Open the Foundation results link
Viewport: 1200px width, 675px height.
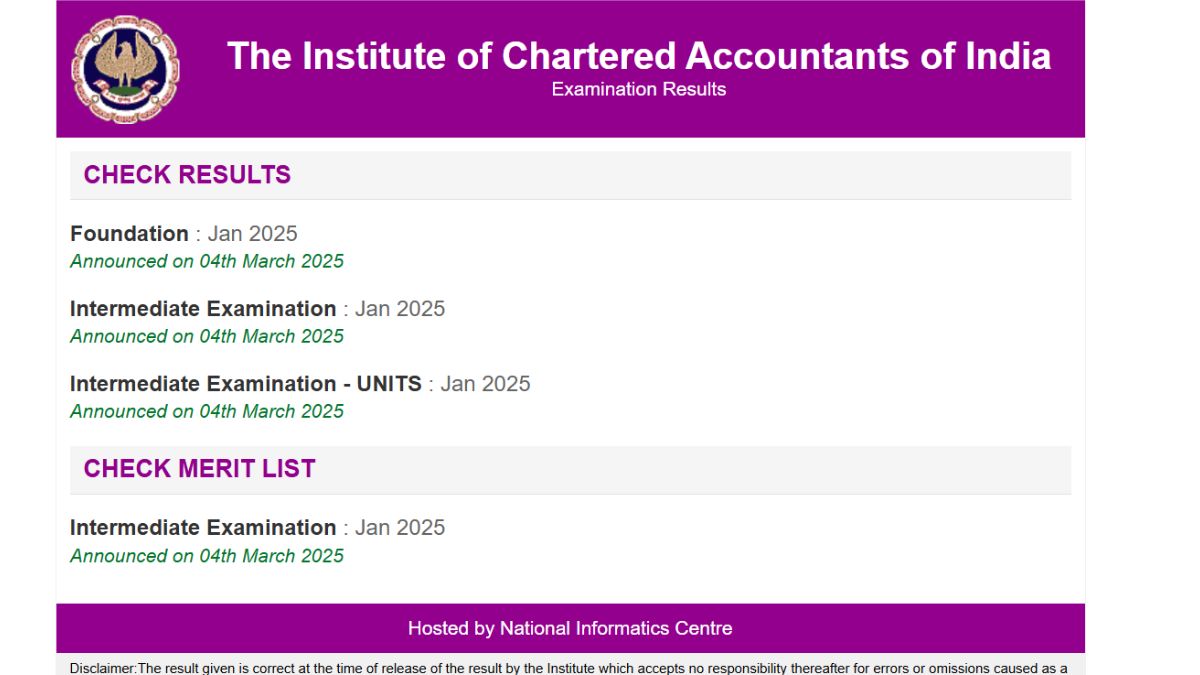pyautogui.click(x=129, y=234)
